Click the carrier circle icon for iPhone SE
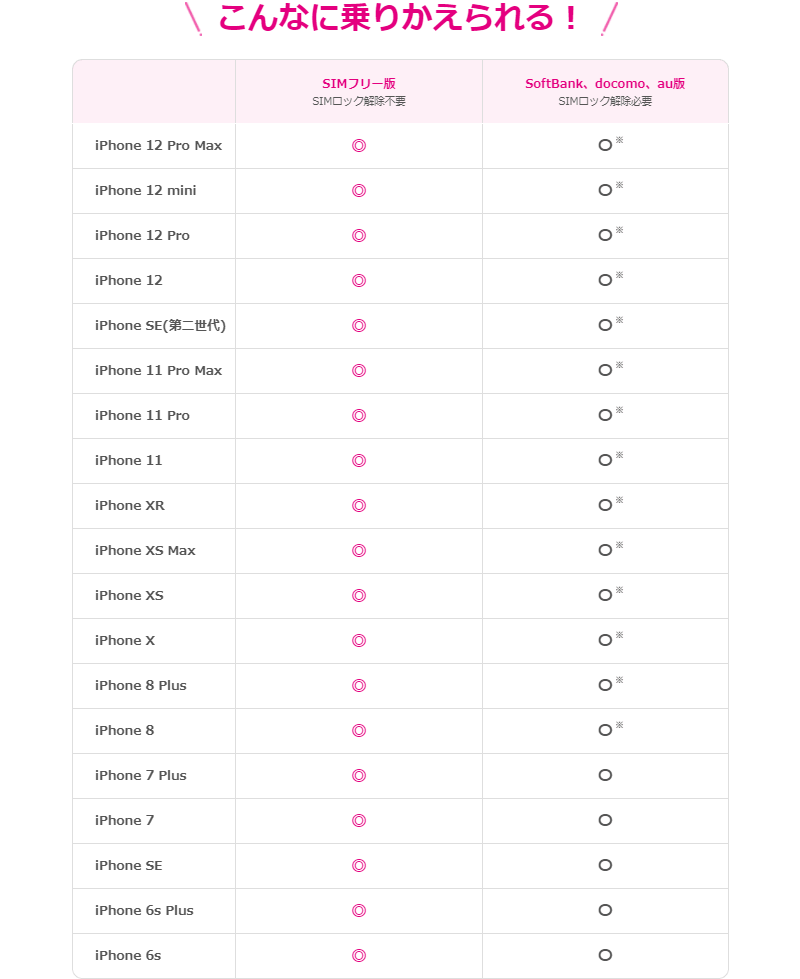Image resolution: width=800 pixels, height=979 pixels. click(605, 865)
